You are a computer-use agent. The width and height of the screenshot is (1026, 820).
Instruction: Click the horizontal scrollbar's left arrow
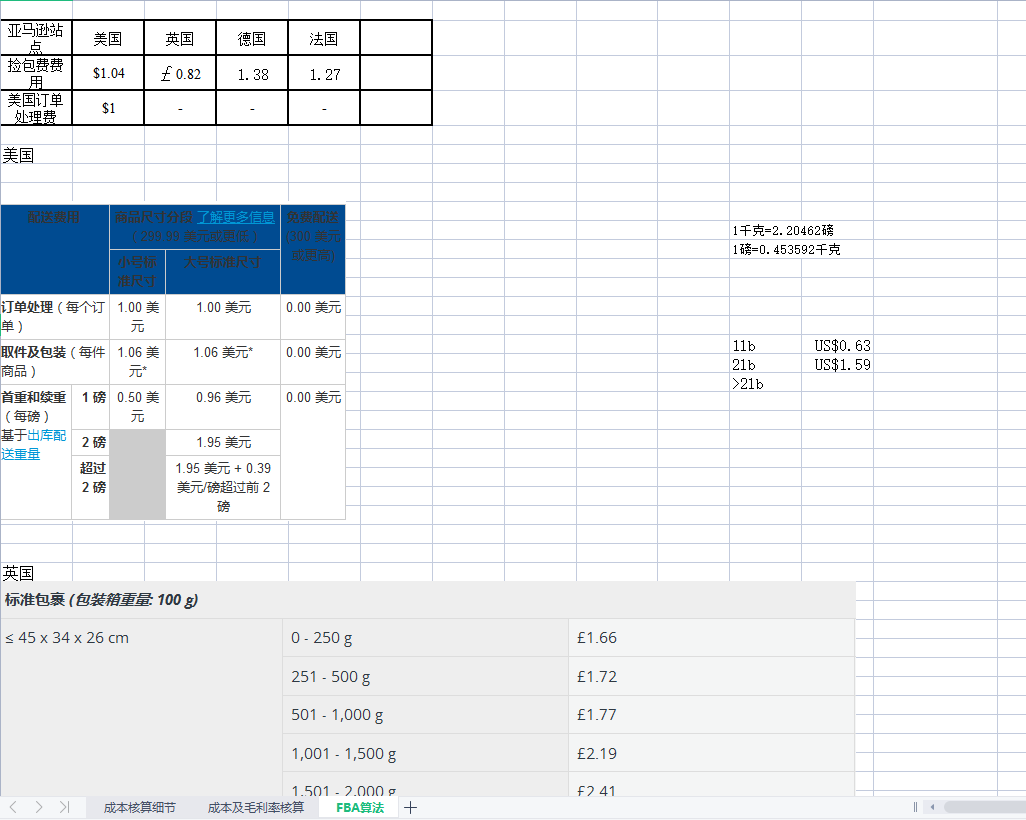(932, 808)
